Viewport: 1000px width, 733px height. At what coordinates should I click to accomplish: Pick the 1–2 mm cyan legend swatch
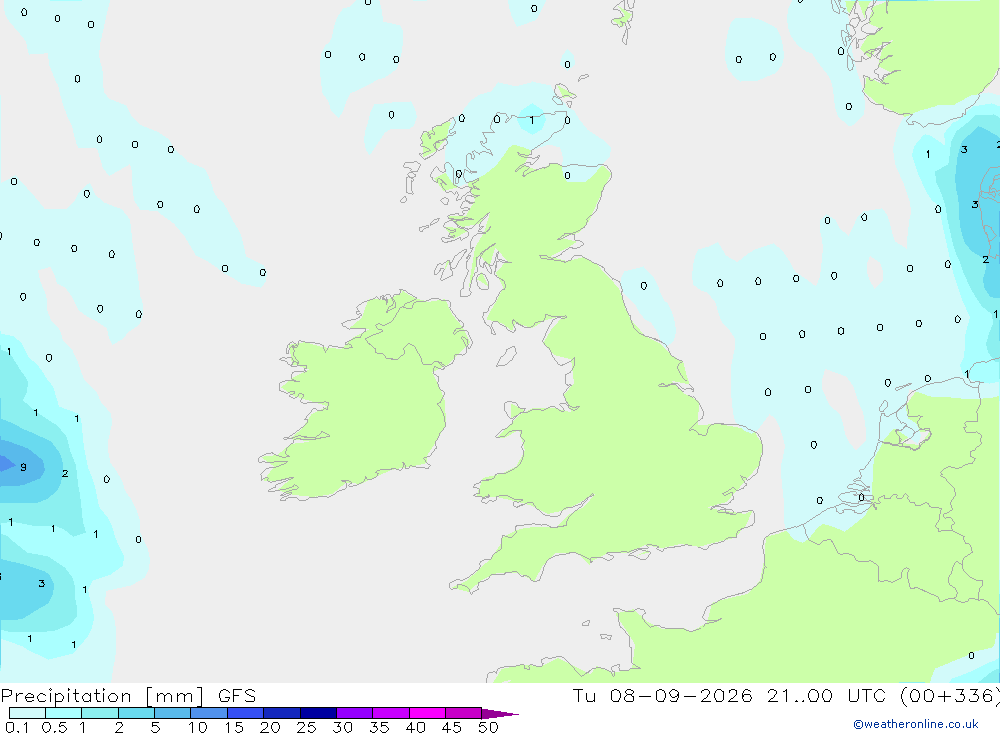tap(100, 713)
